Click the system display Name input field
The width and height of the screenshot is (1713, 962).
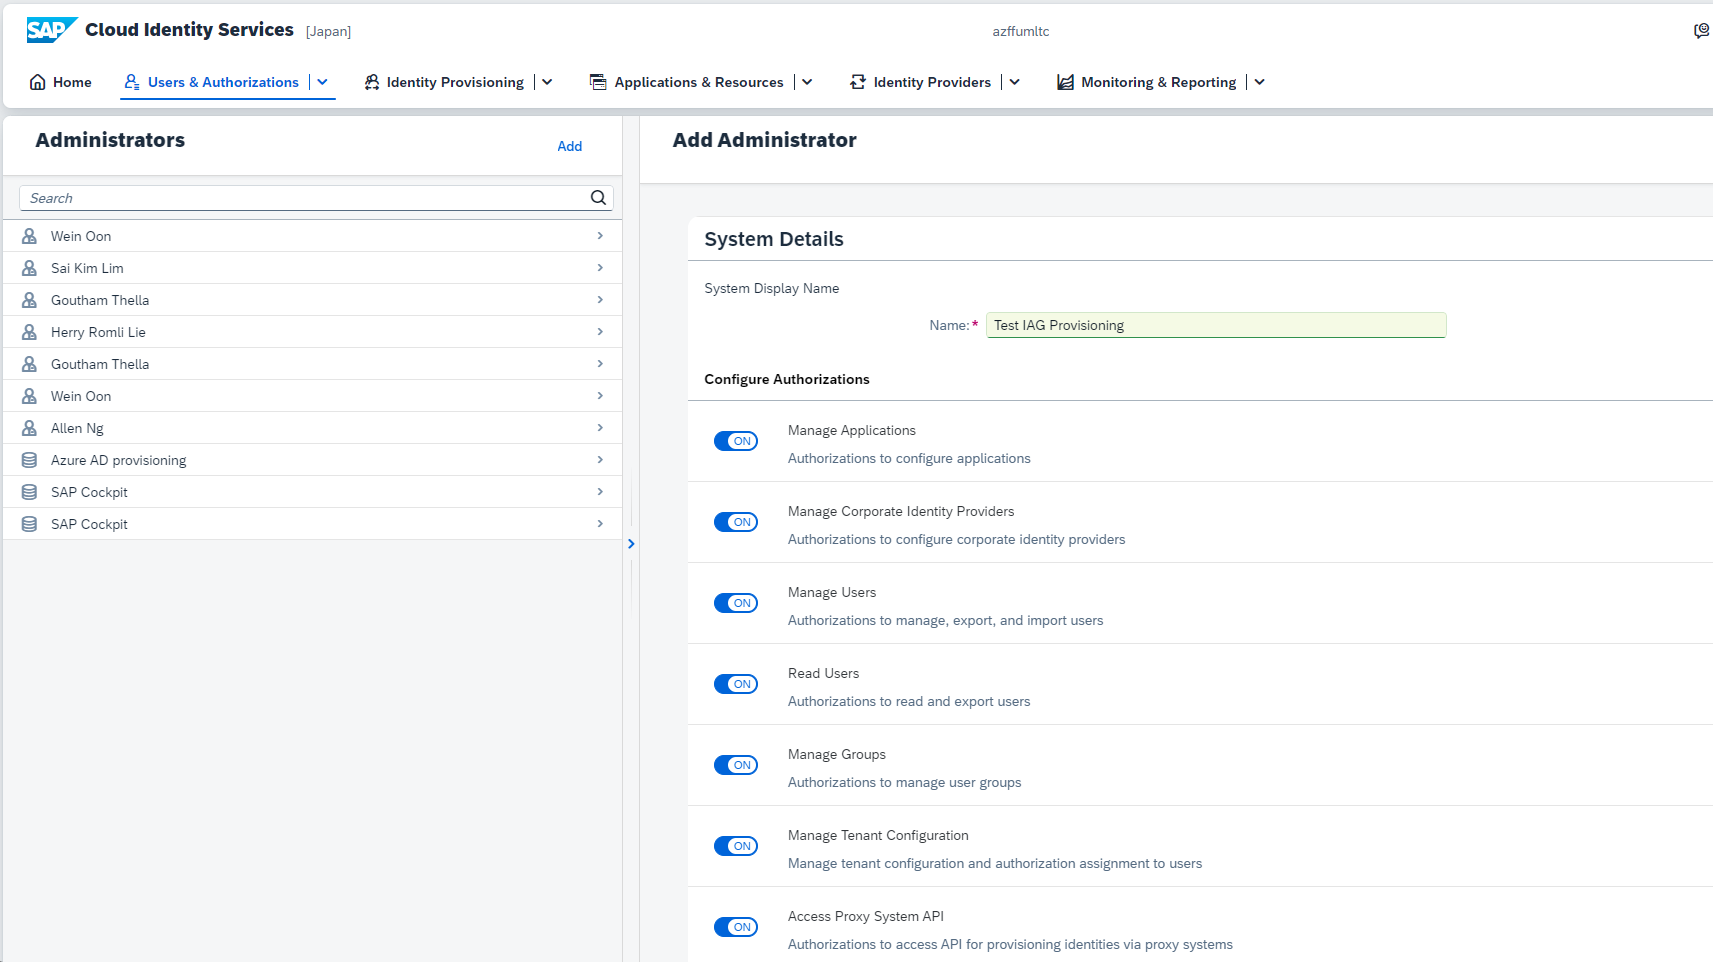[x=1215, y=325]
